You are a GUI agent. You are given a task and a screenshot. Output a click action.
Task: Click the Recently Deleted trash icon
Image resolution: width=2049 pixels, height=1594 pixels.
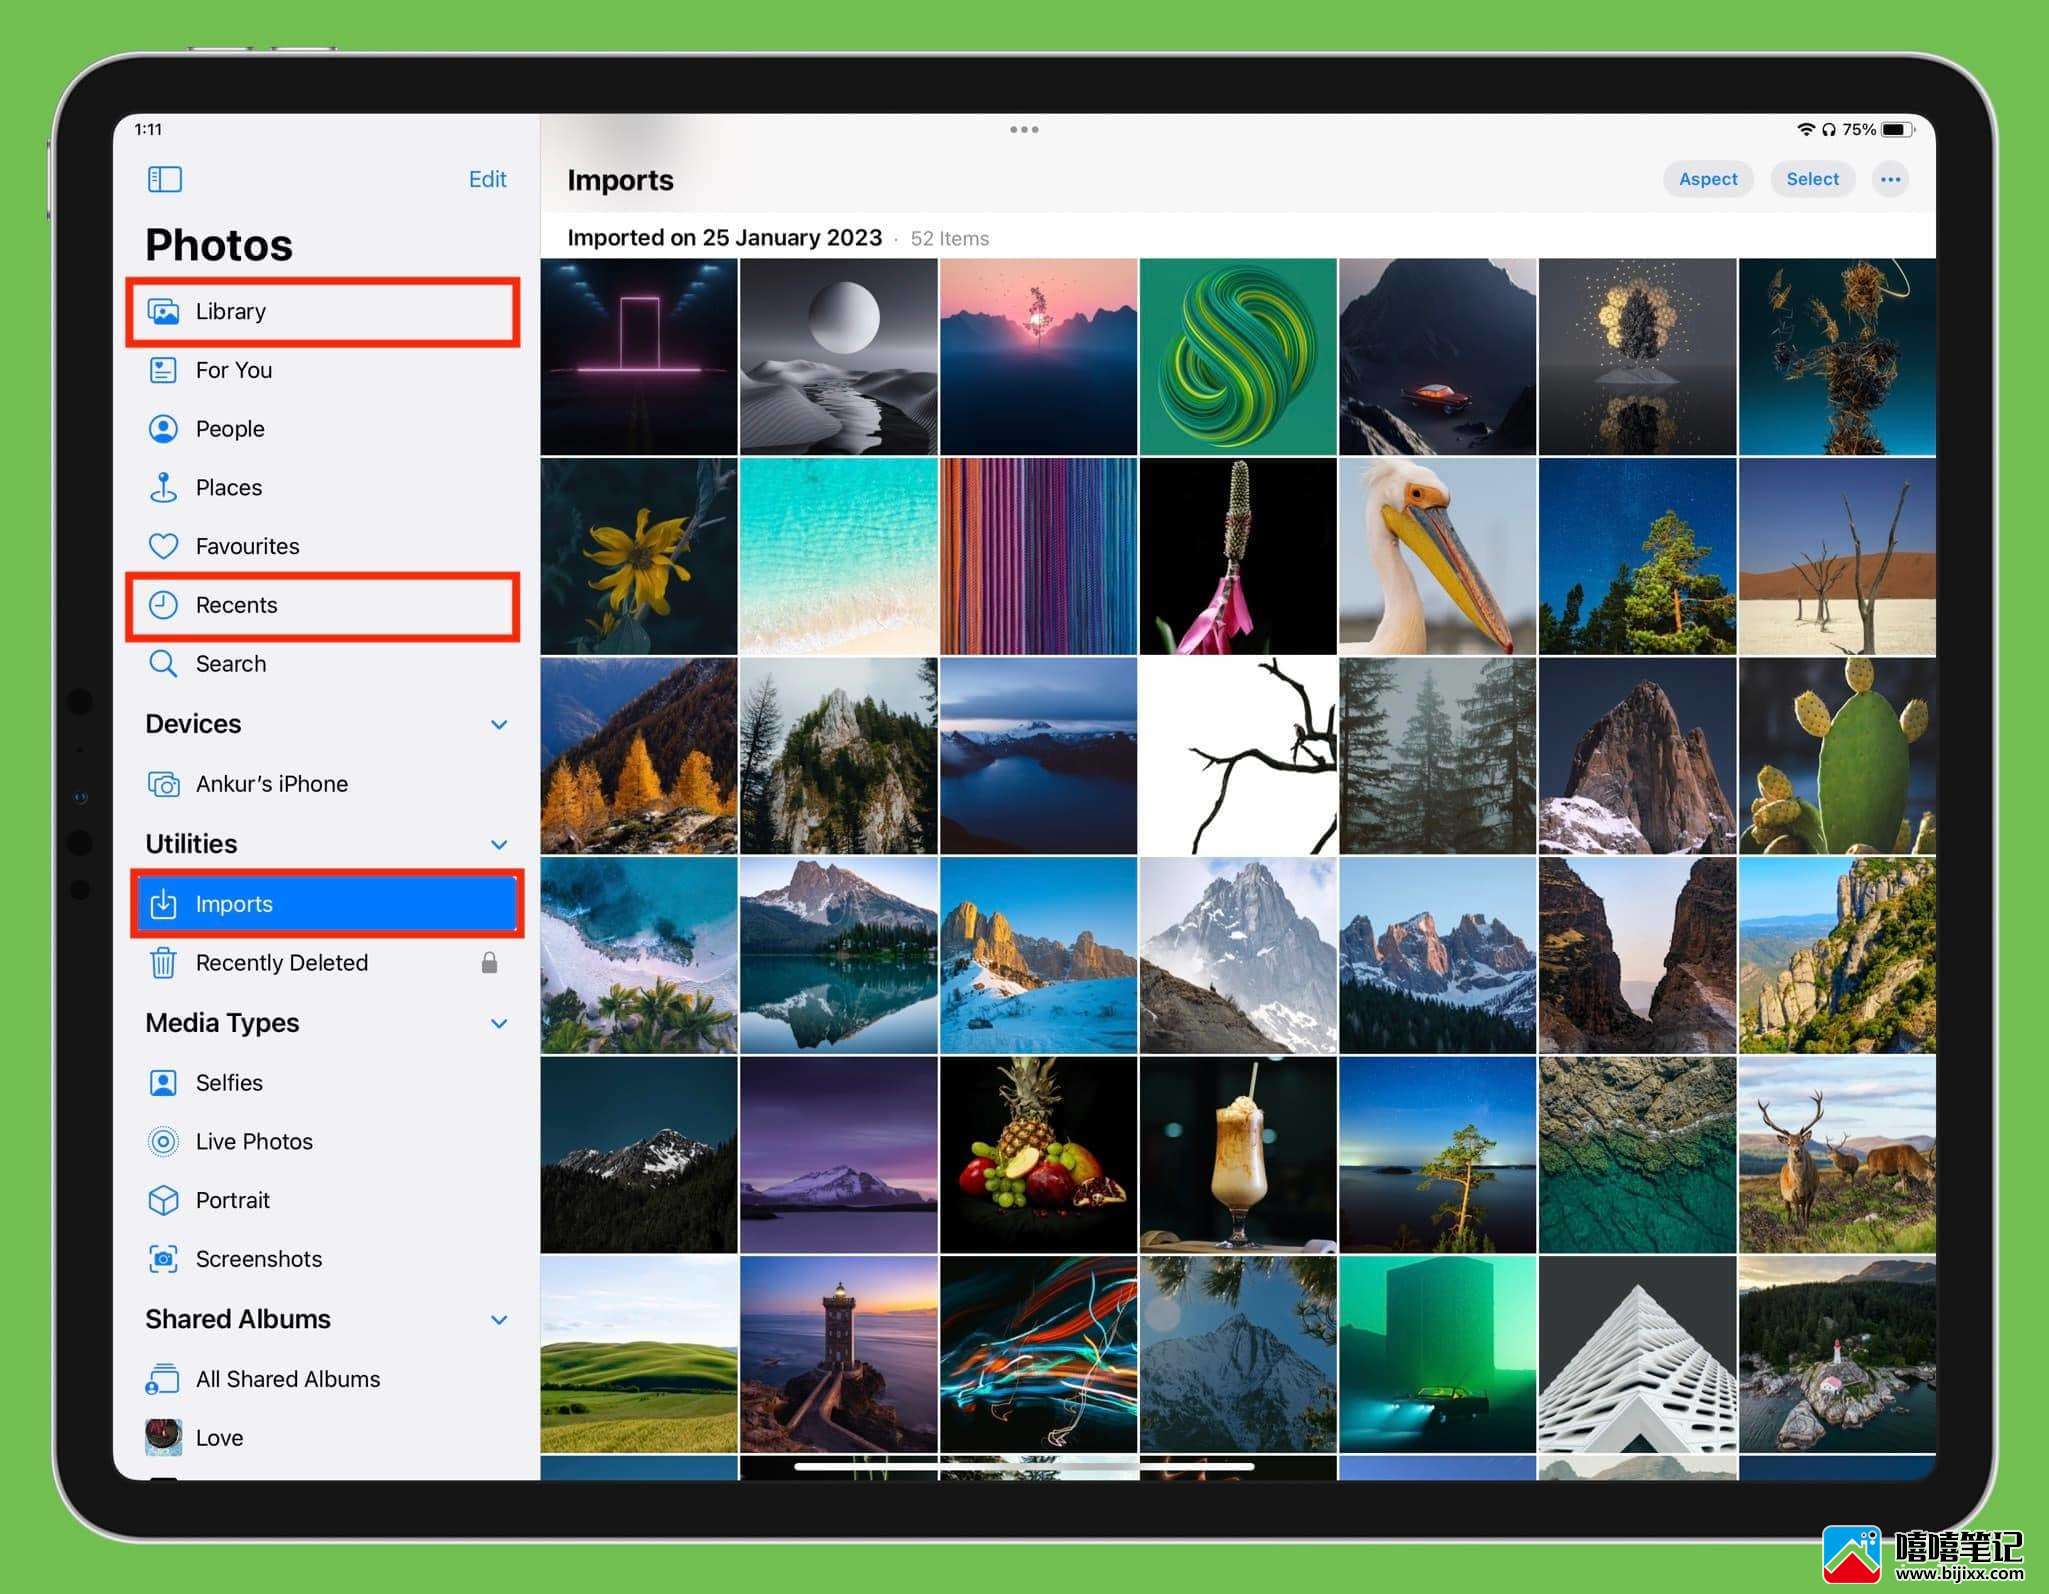pyautogui.click(x=165, y=962)
